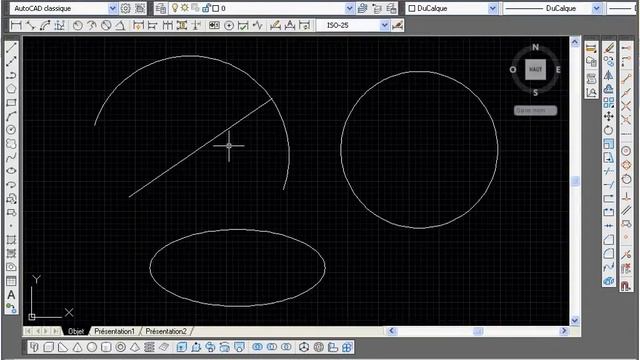
Task: Click horizontal scrollbar left arrow
Action: coord(391,331)
